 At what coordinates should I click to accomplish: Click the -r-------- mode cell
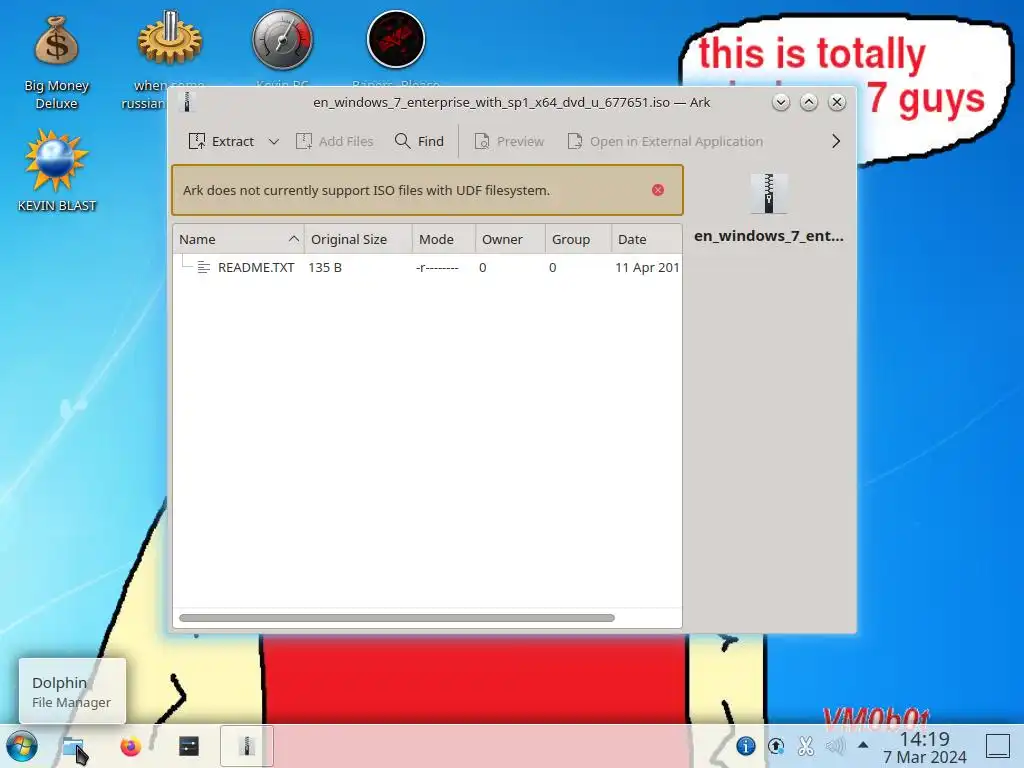[437, 268]
